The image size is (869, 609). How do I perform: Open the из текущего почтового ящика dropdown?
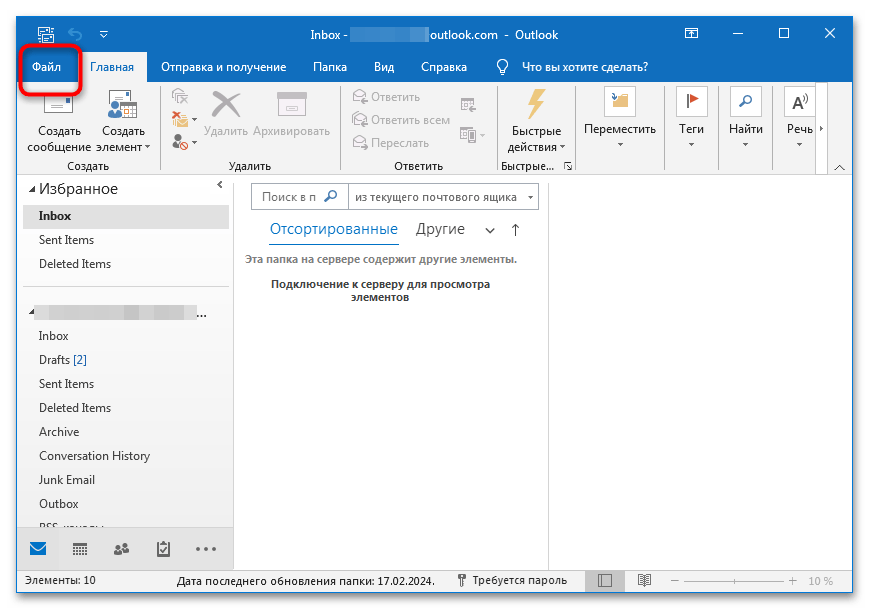point(443,197)
